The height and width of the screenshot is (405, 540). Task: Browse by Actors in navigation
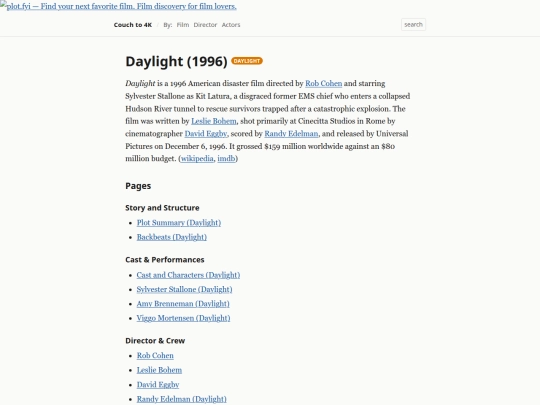point(231,25)
